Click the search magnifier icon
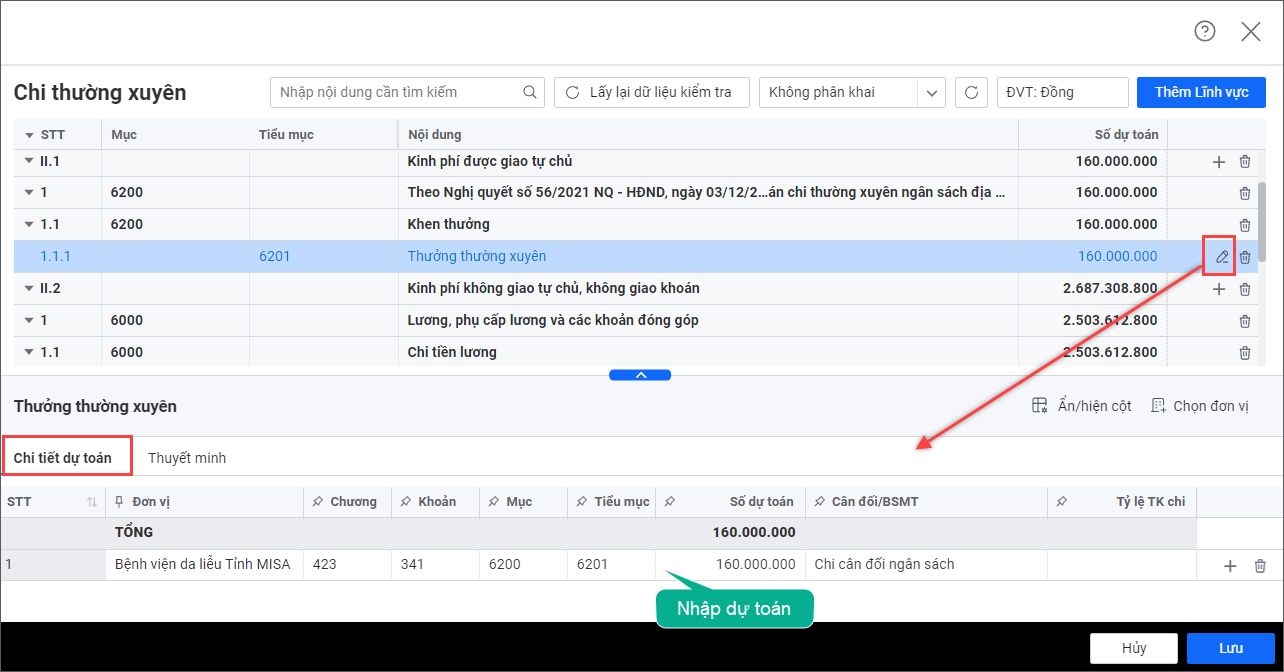The height and width of the screenshot is (672, 1284). coord(530,92)
